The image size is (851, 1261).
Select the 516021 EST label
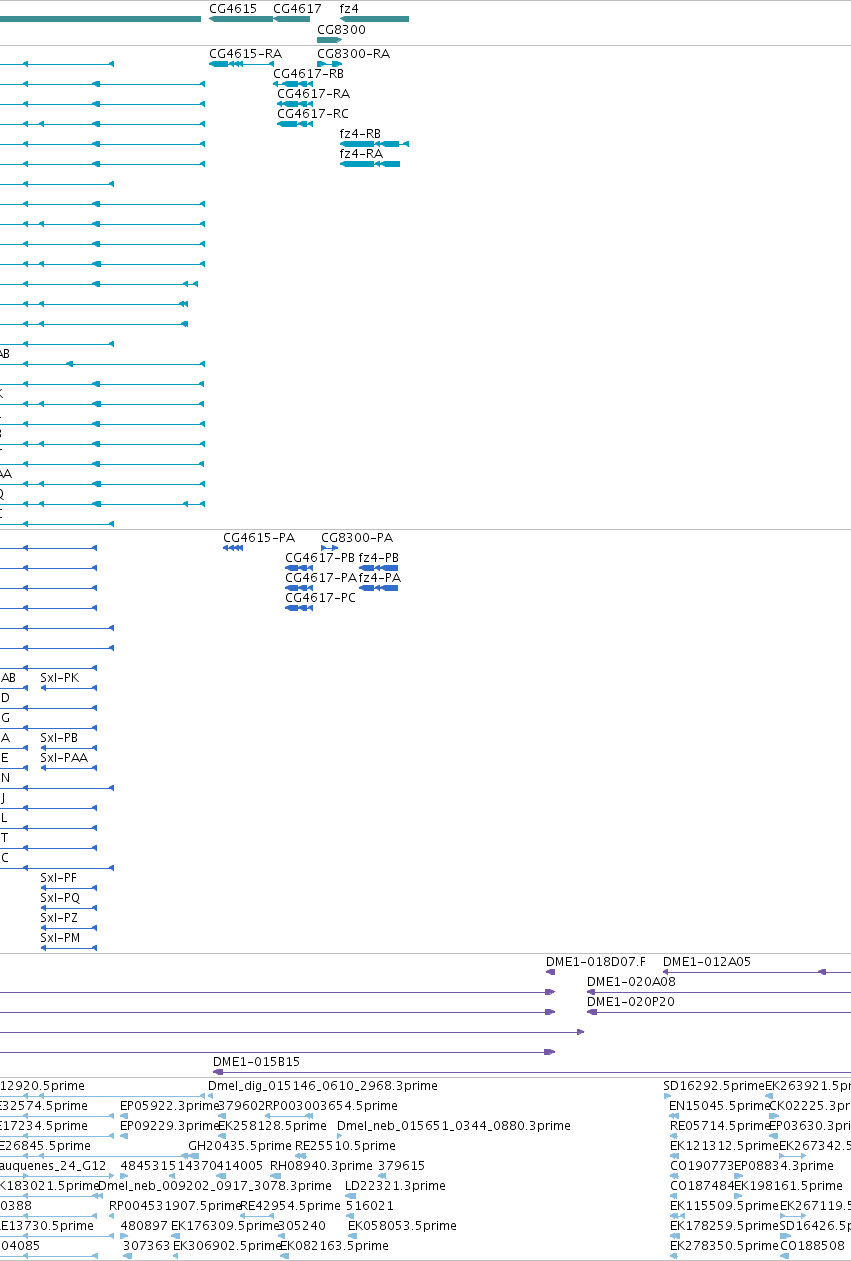coord(370,1206)
